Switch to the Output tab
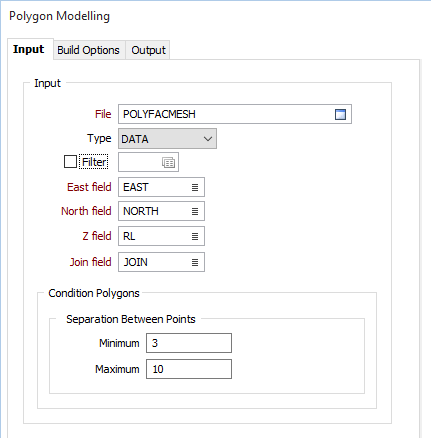431x438 pixels. click(x=148, y=50)
